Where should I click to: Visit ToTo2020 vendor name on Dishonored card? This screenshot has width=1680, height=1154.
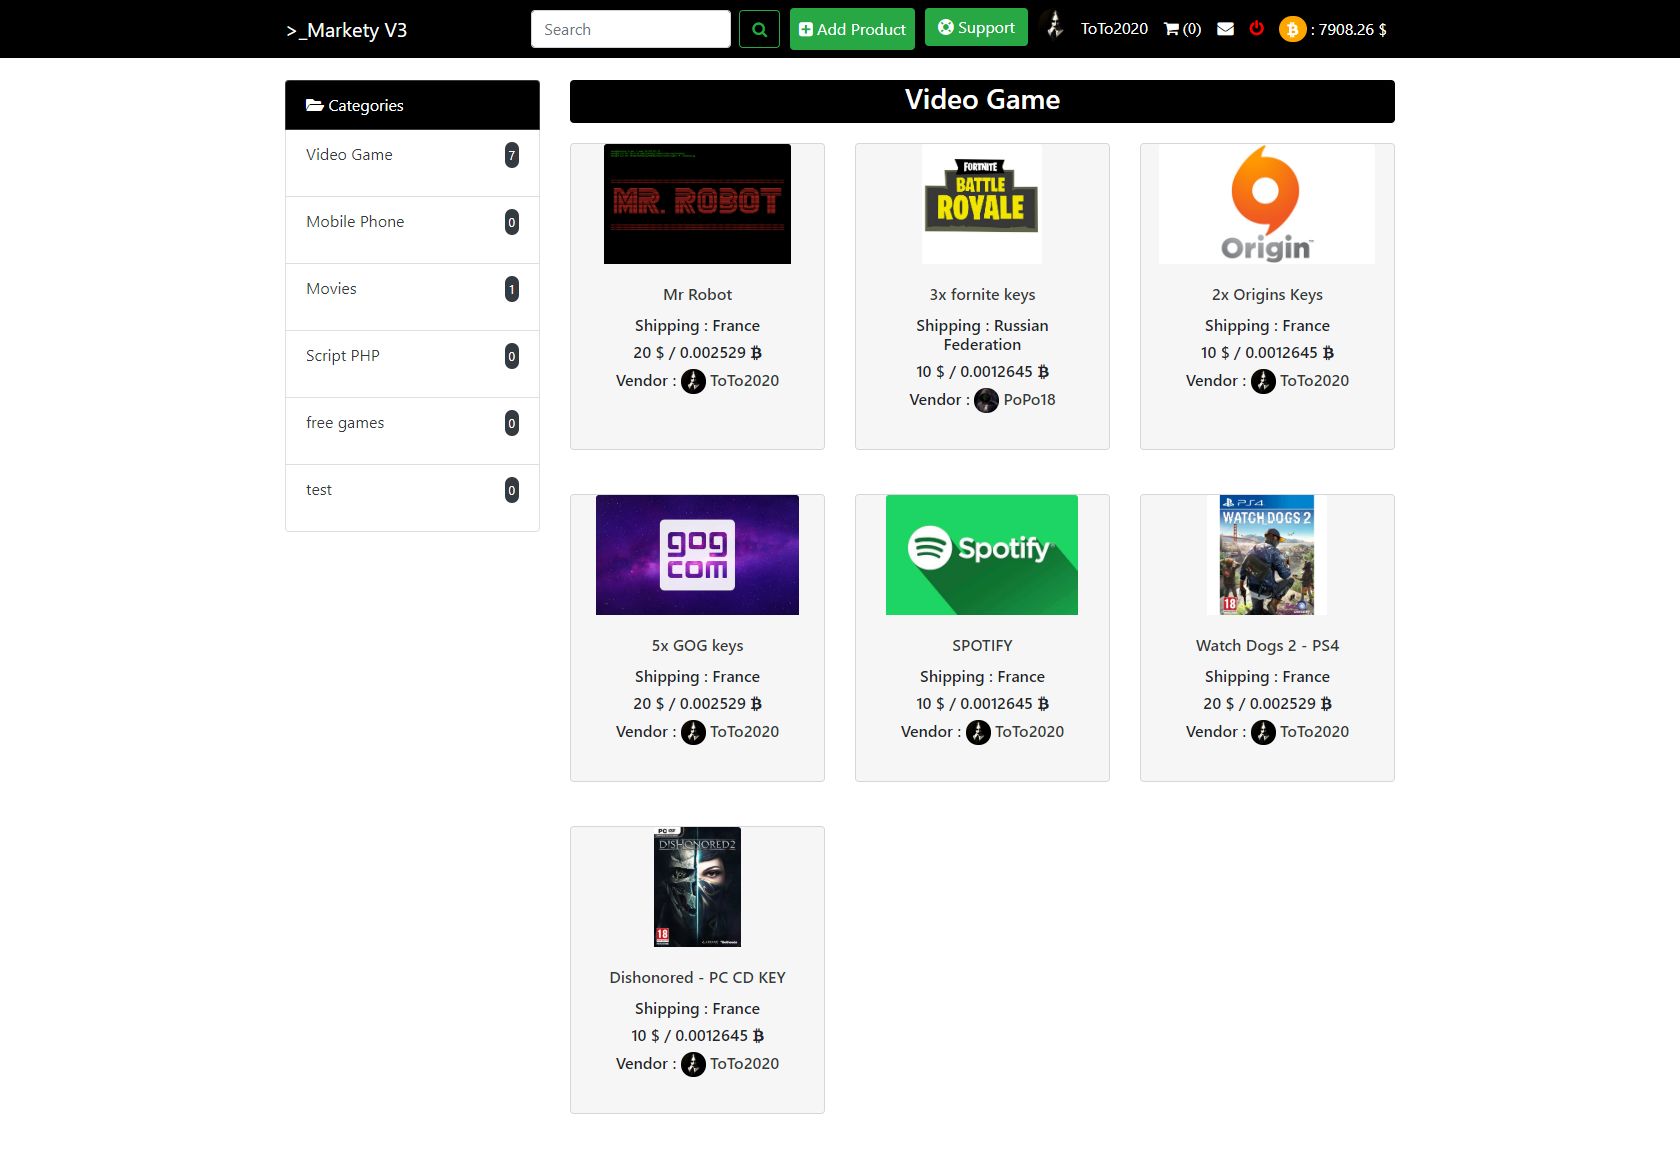tap(744, 1064)
